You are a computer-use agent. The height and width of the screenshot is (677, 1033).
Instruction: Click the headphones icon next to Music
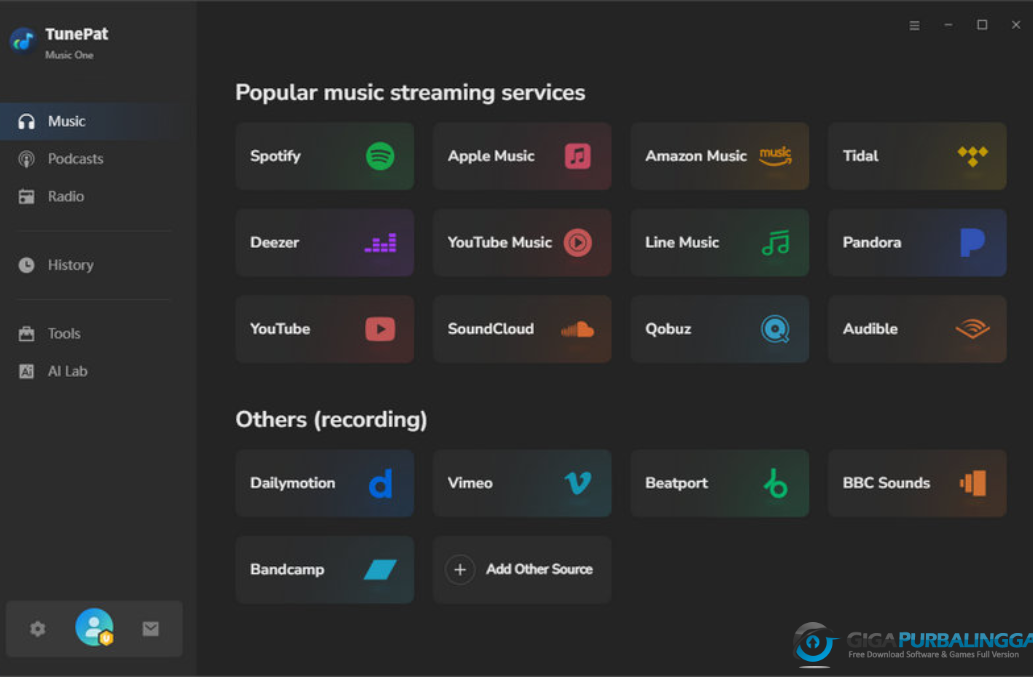coord(26,122)
